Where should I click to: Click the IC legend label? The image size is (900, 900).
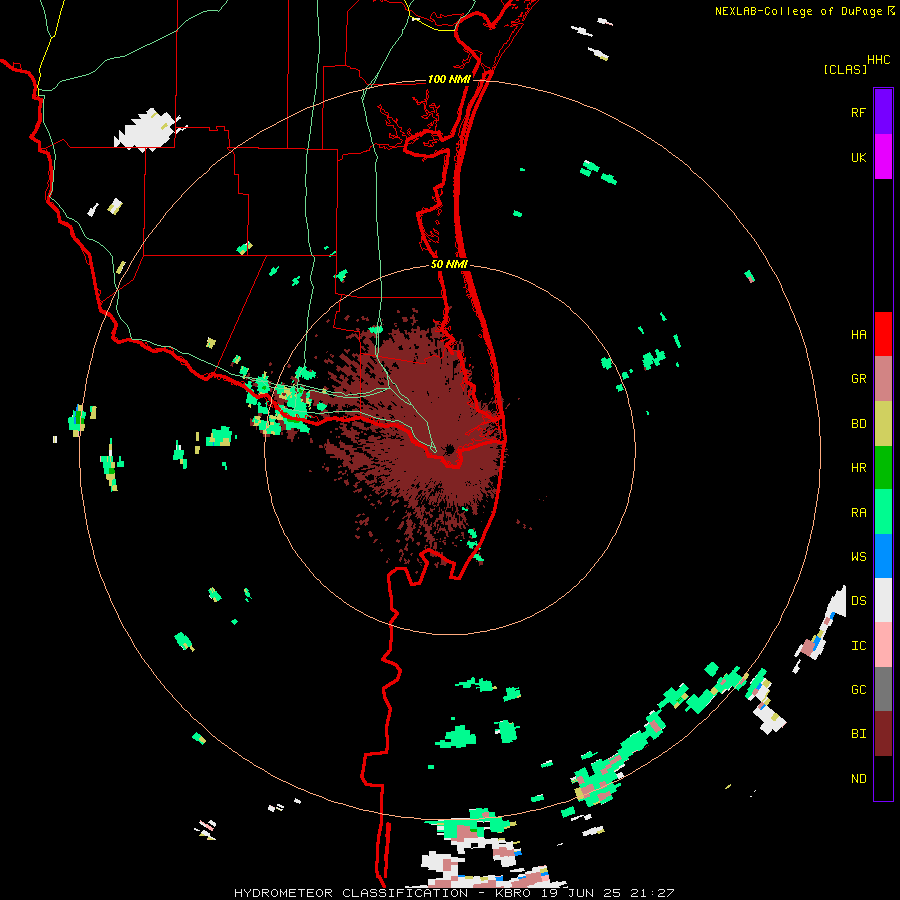click(858, 646)
